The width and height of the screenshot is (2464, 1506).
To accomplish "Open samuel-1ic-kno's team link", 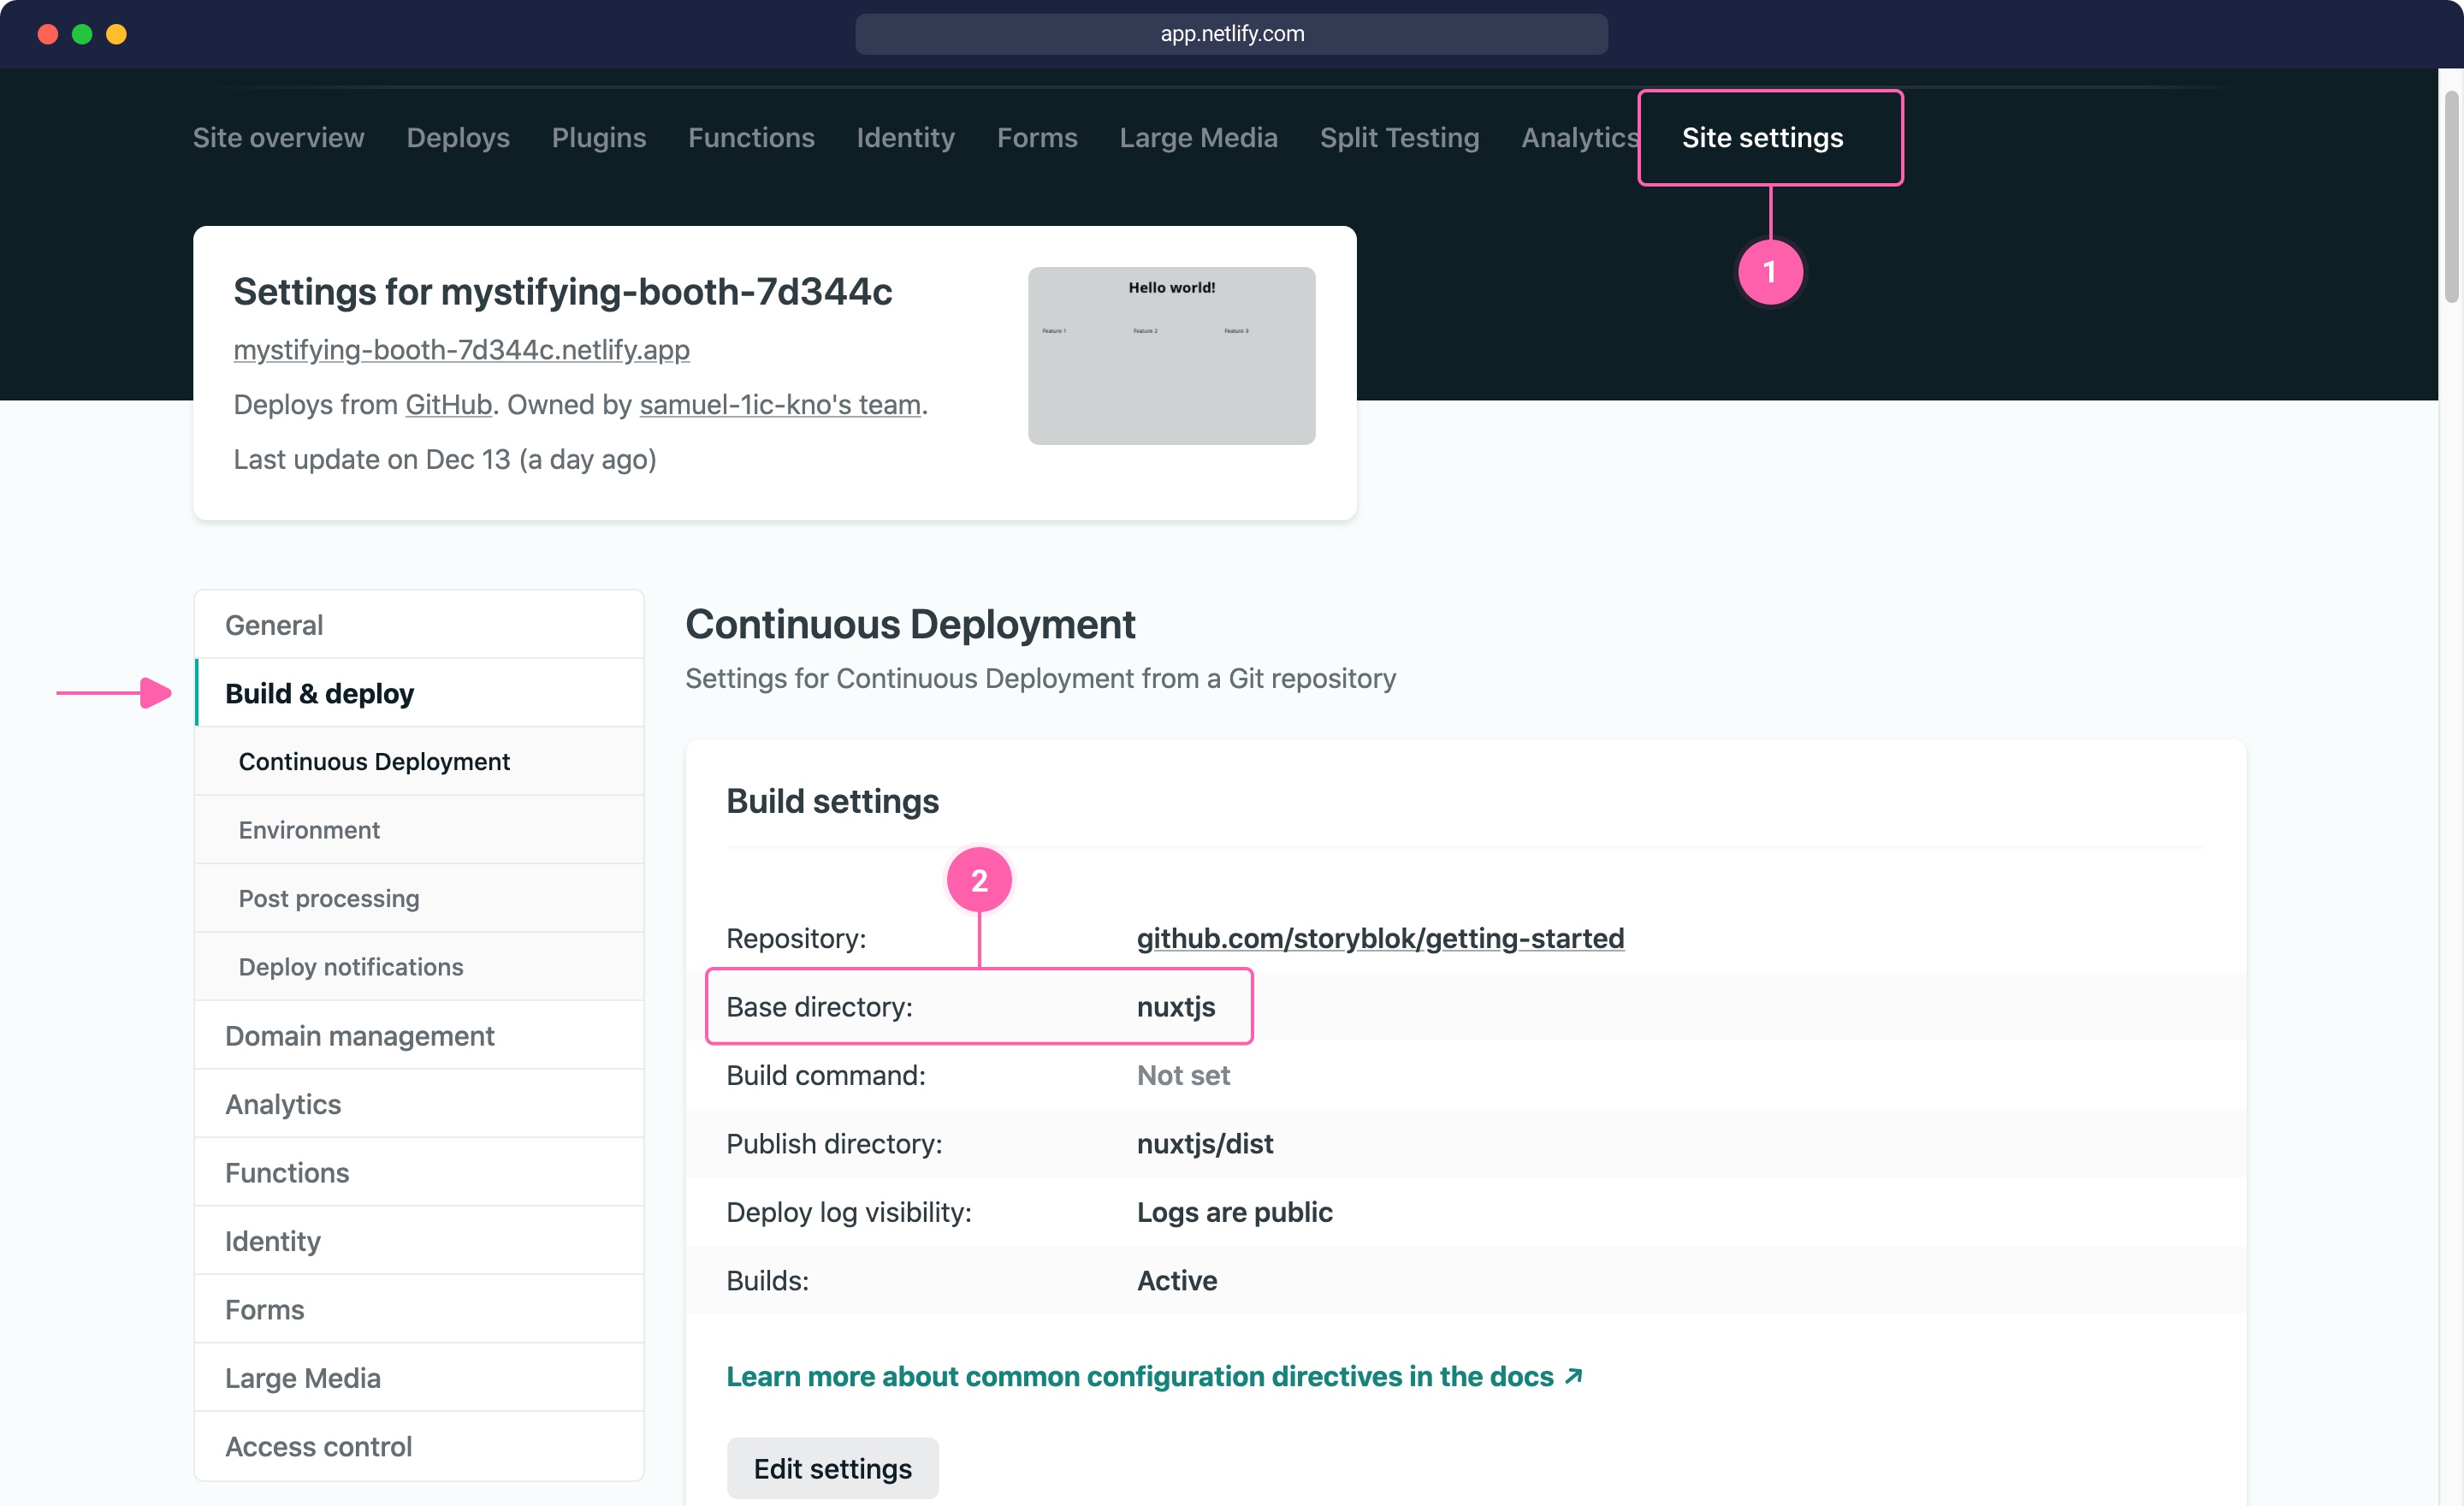I will click(x=780, y=404).
